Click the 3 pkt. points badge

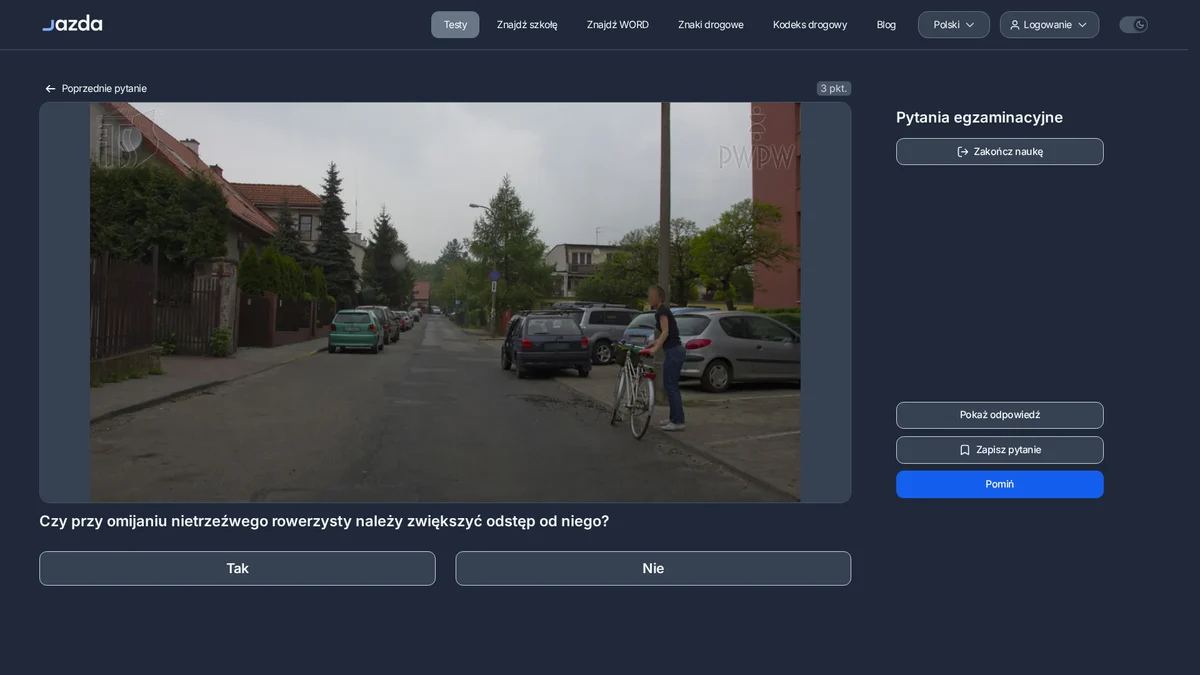pos(834,88)
